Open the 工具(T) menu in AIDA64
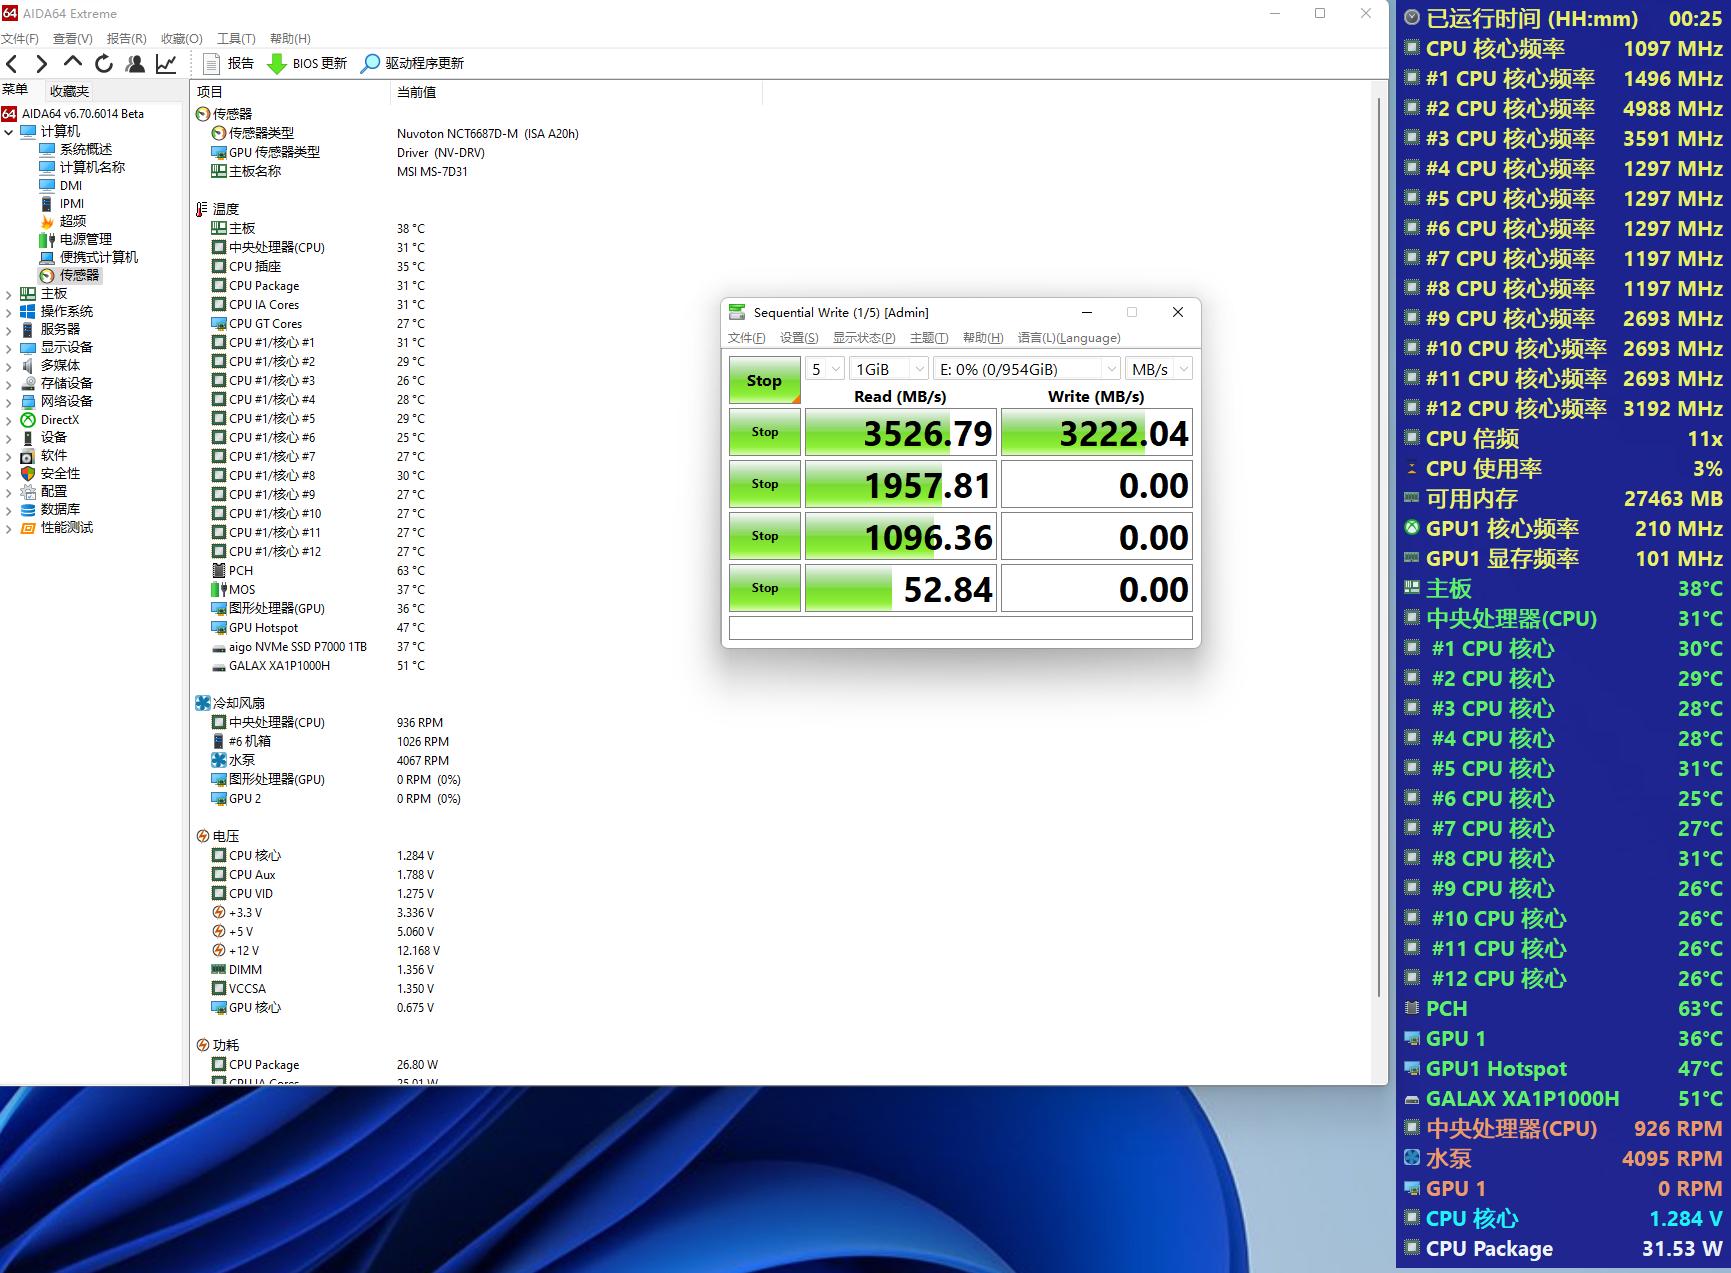Viewport: 1731px width, 1273px height. click(236, 38)
